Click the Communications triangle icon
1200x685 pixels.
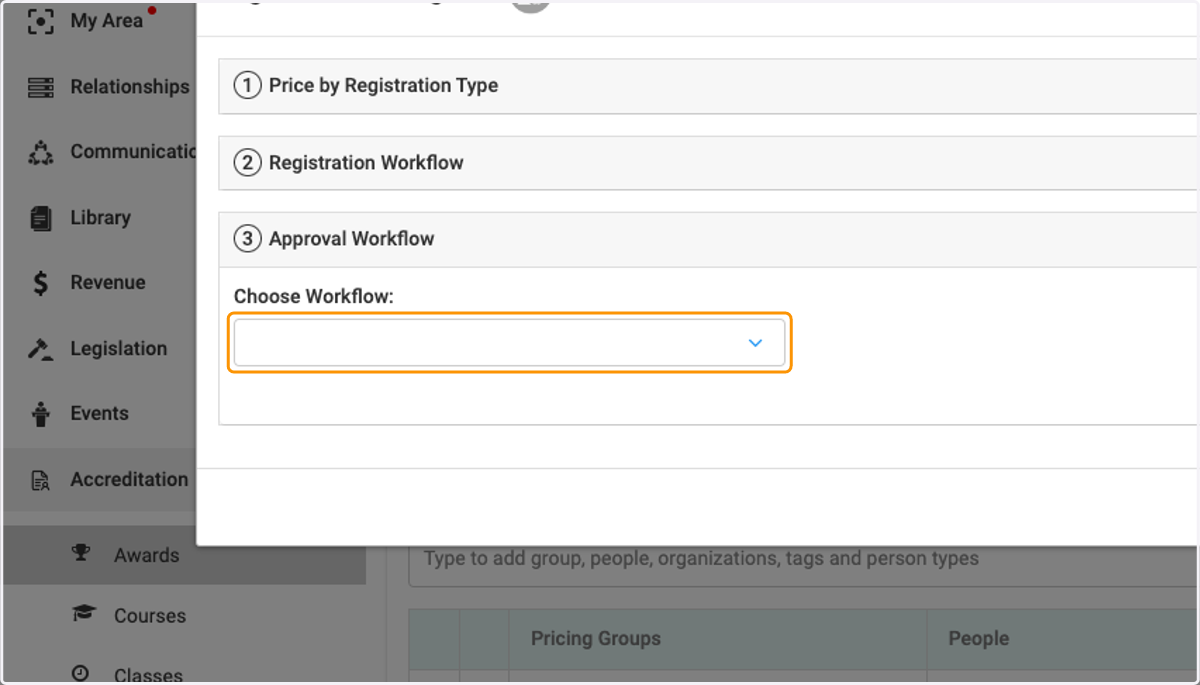(x=40, y=153)
